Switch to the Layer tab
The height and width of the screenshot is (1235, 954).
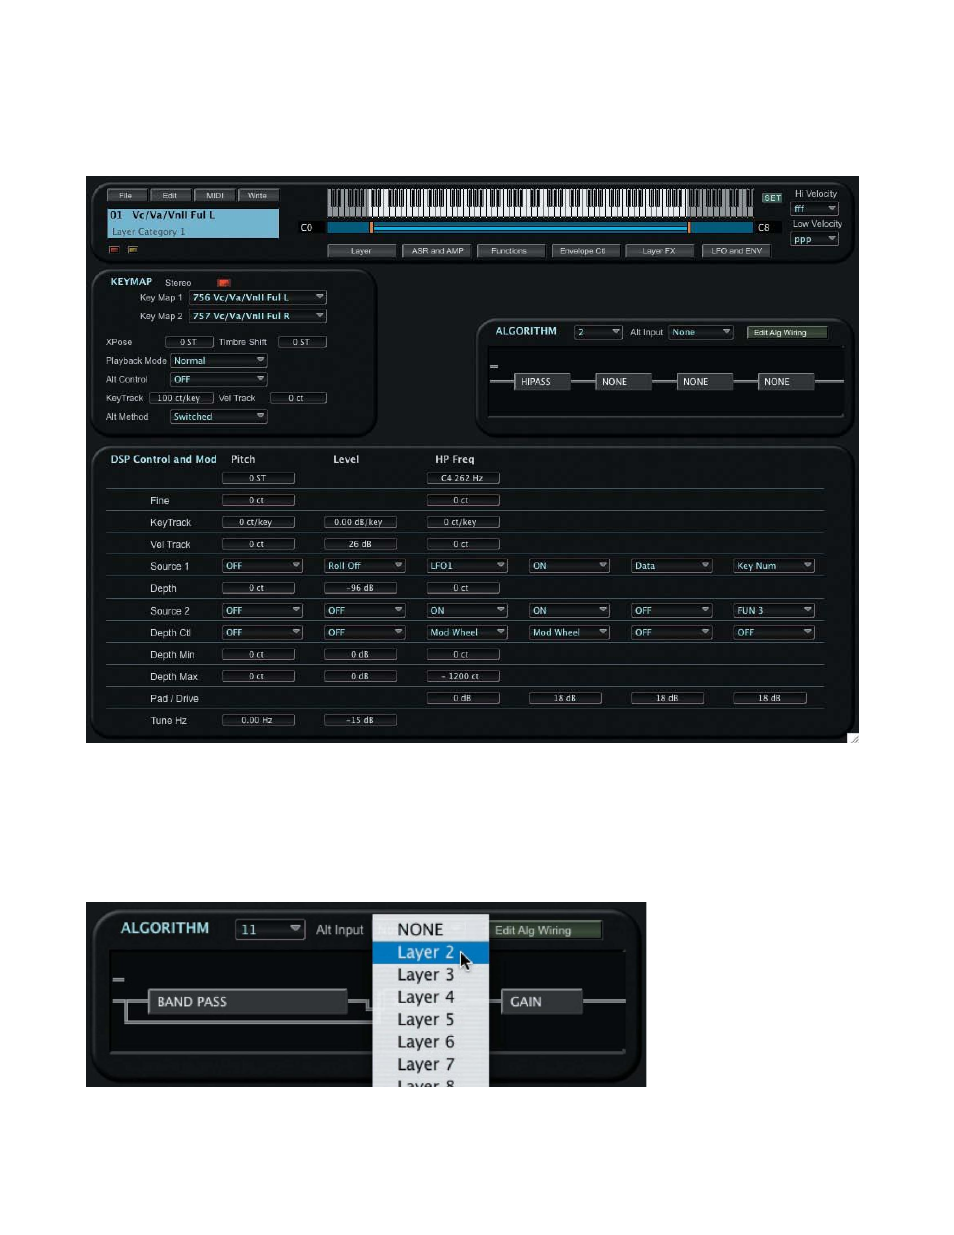coord(361,251)
